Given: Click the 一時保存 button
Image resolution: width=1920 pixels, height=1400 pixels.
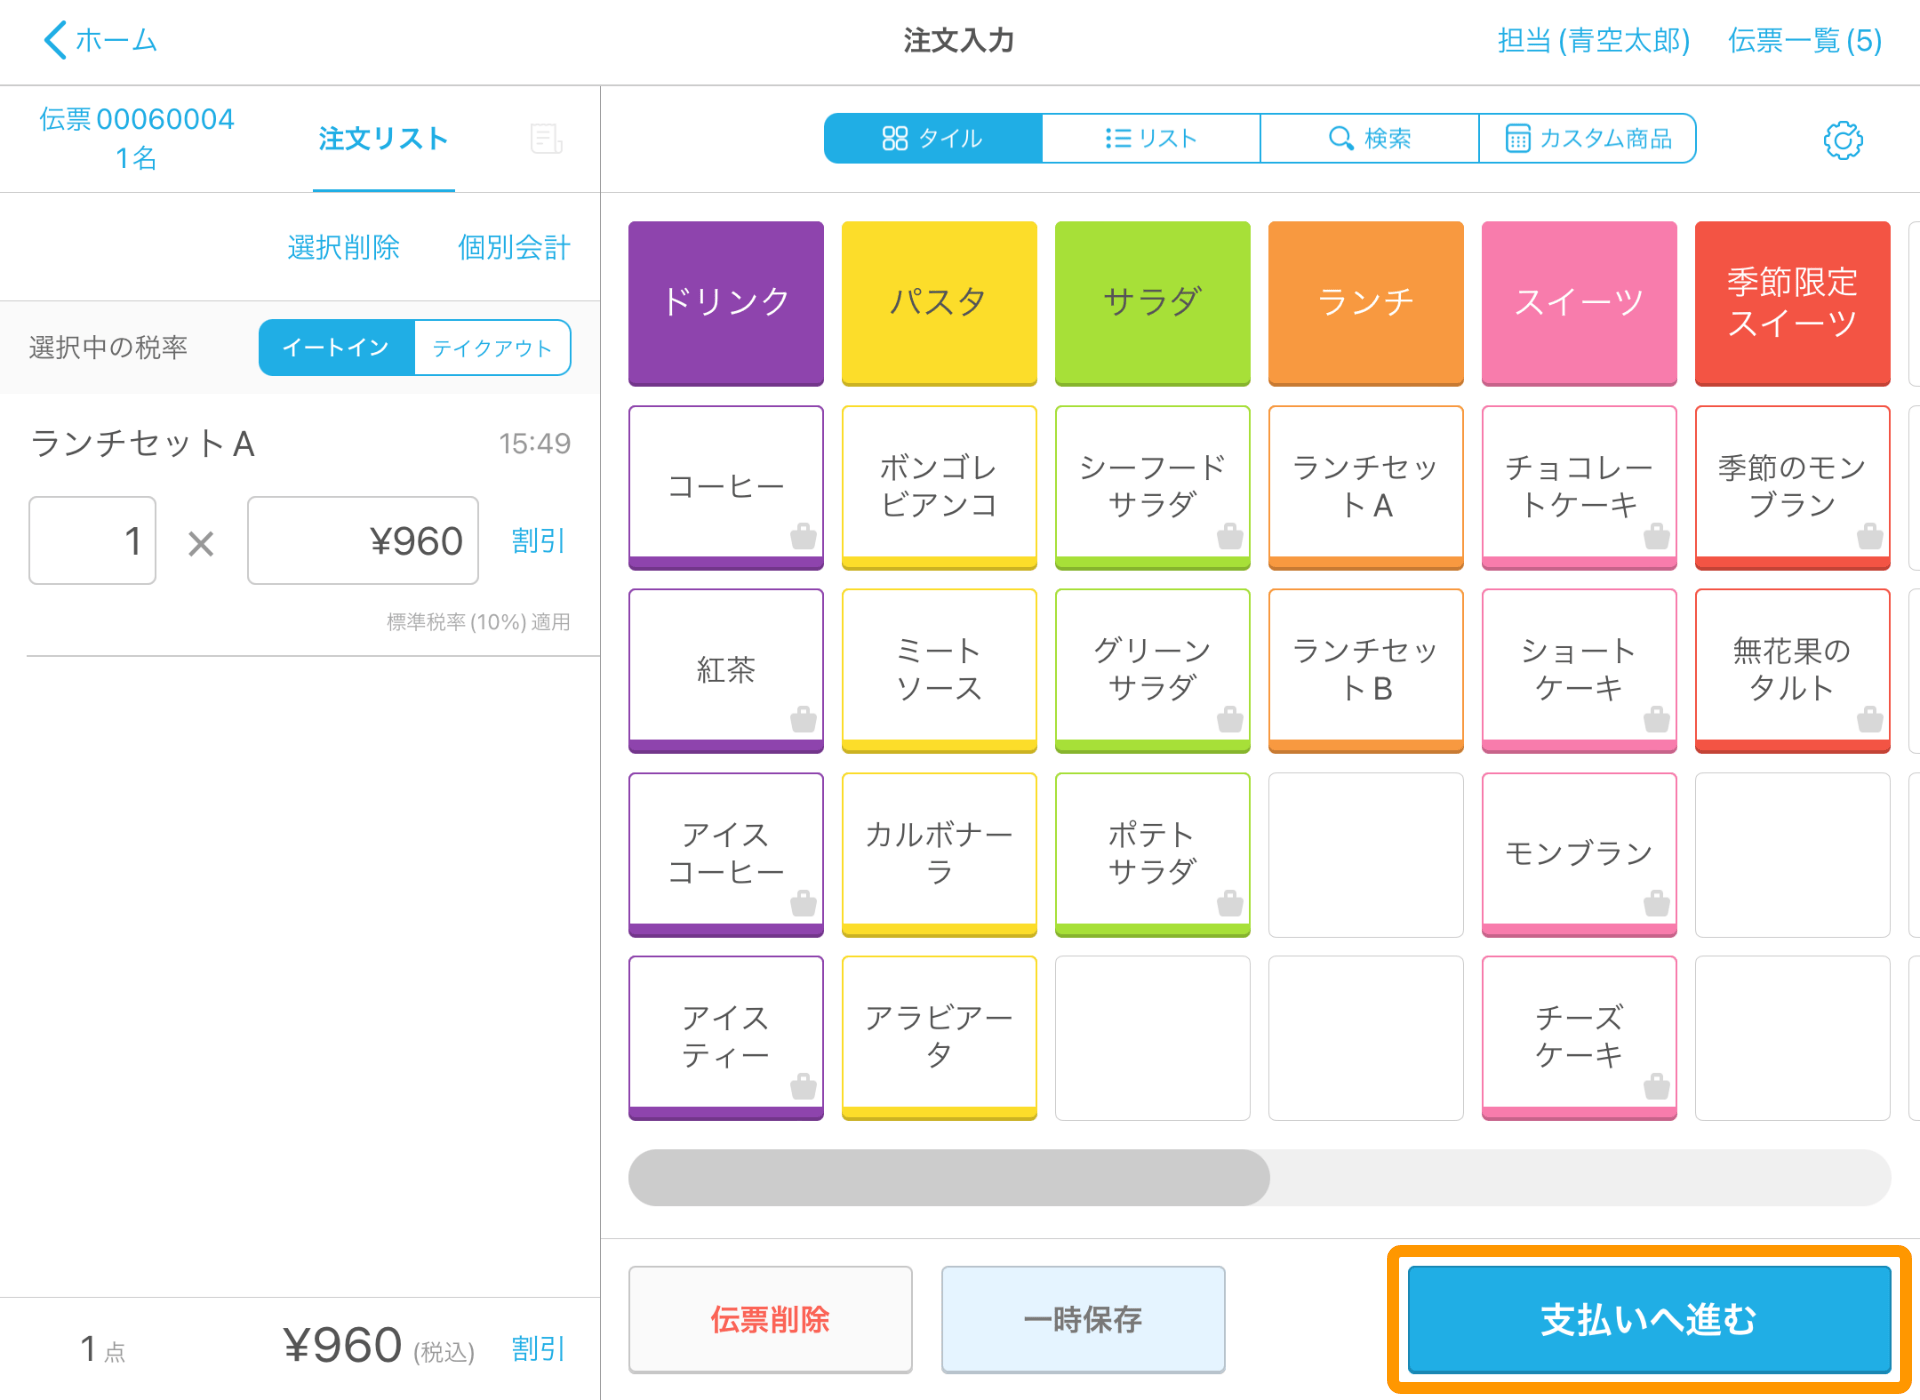Looking at the screenshot, I should [x=1083, y=1319].
